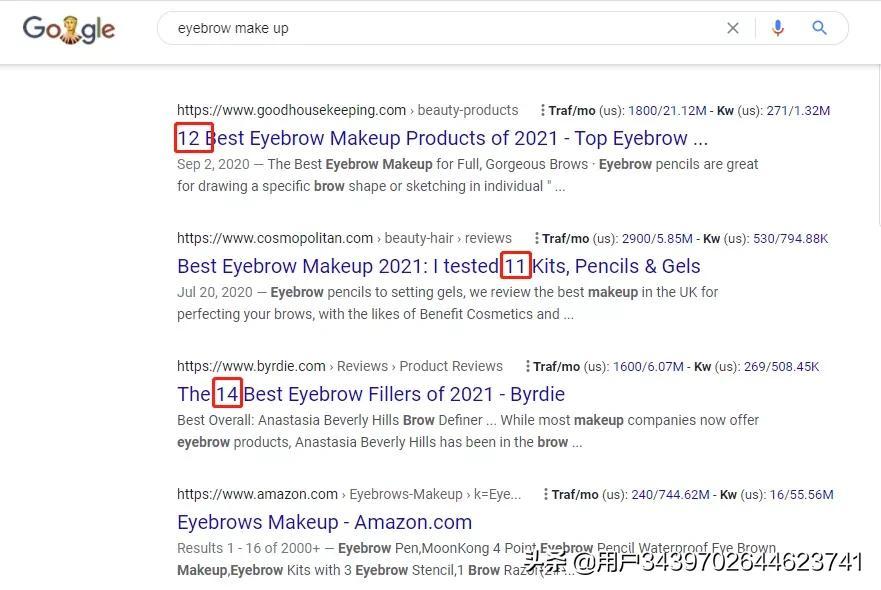This screenshot has width=881, height=590.
Task: Open three-dot menu beside cosmopolitan.com result
Action: (536, 238)
